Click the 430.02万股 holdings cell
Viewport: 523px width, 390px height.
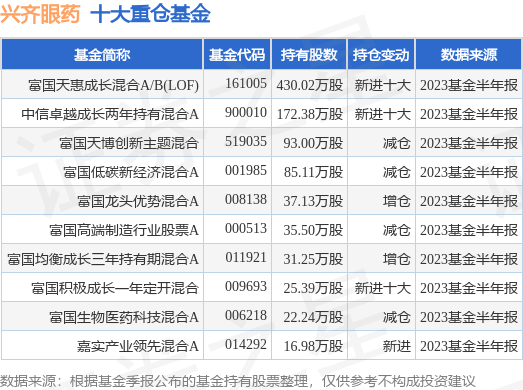(x=310, y=85)
